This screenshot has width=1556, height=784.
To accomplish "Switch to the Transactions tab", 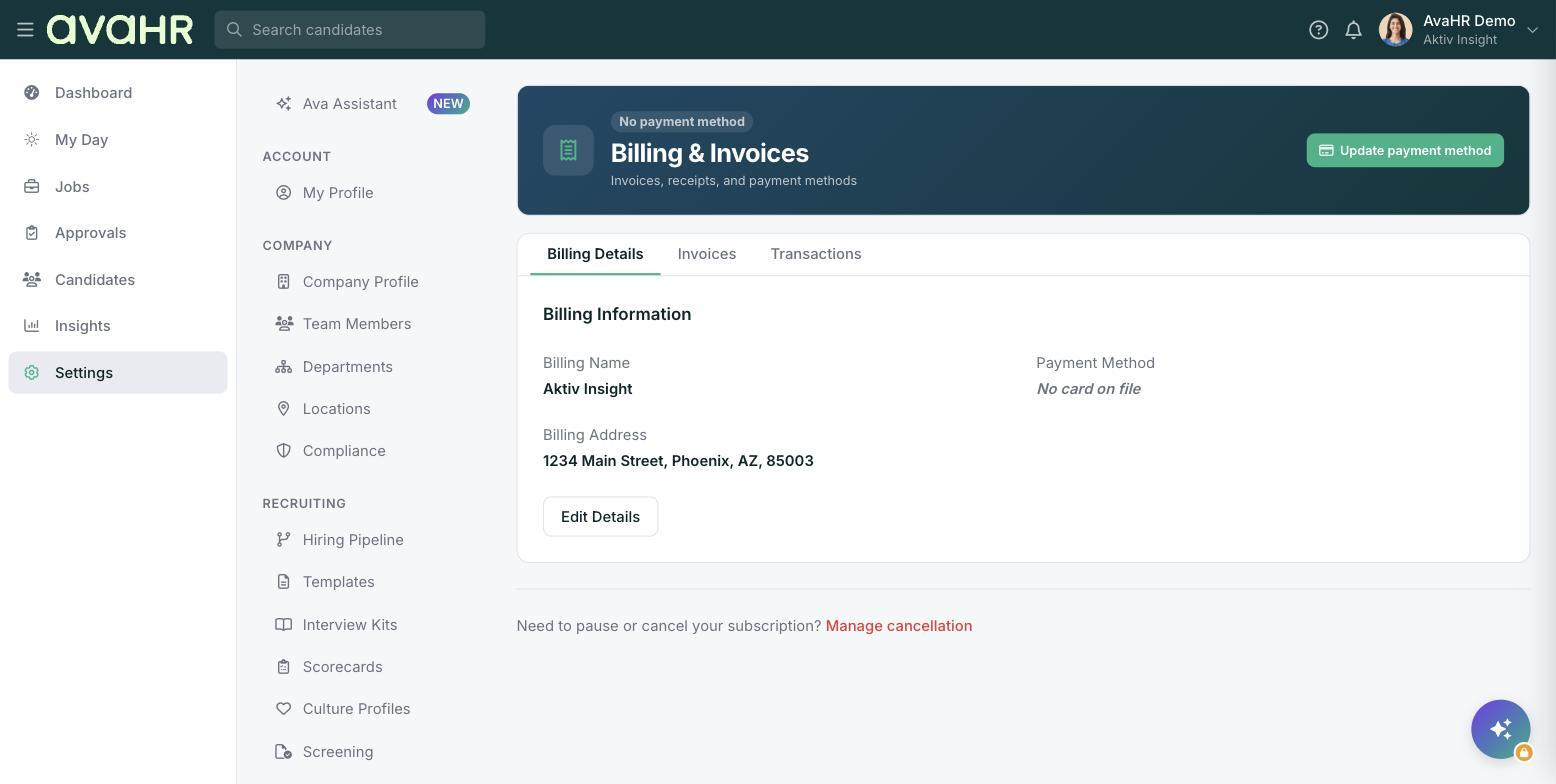I will [816, 254].
